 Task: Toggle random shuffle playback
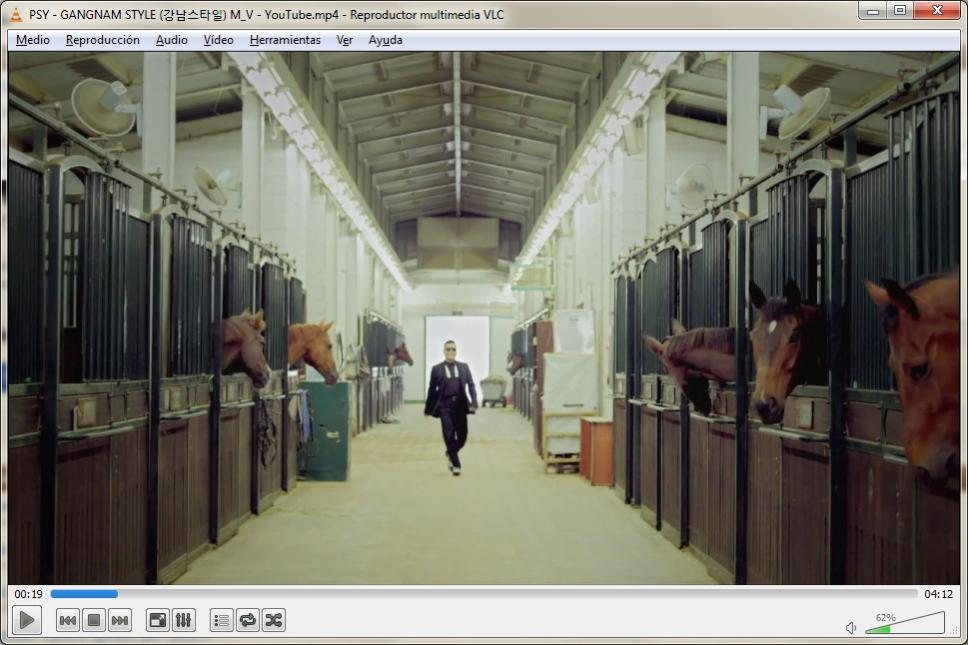pyautogui.click(x=273, y=620)
